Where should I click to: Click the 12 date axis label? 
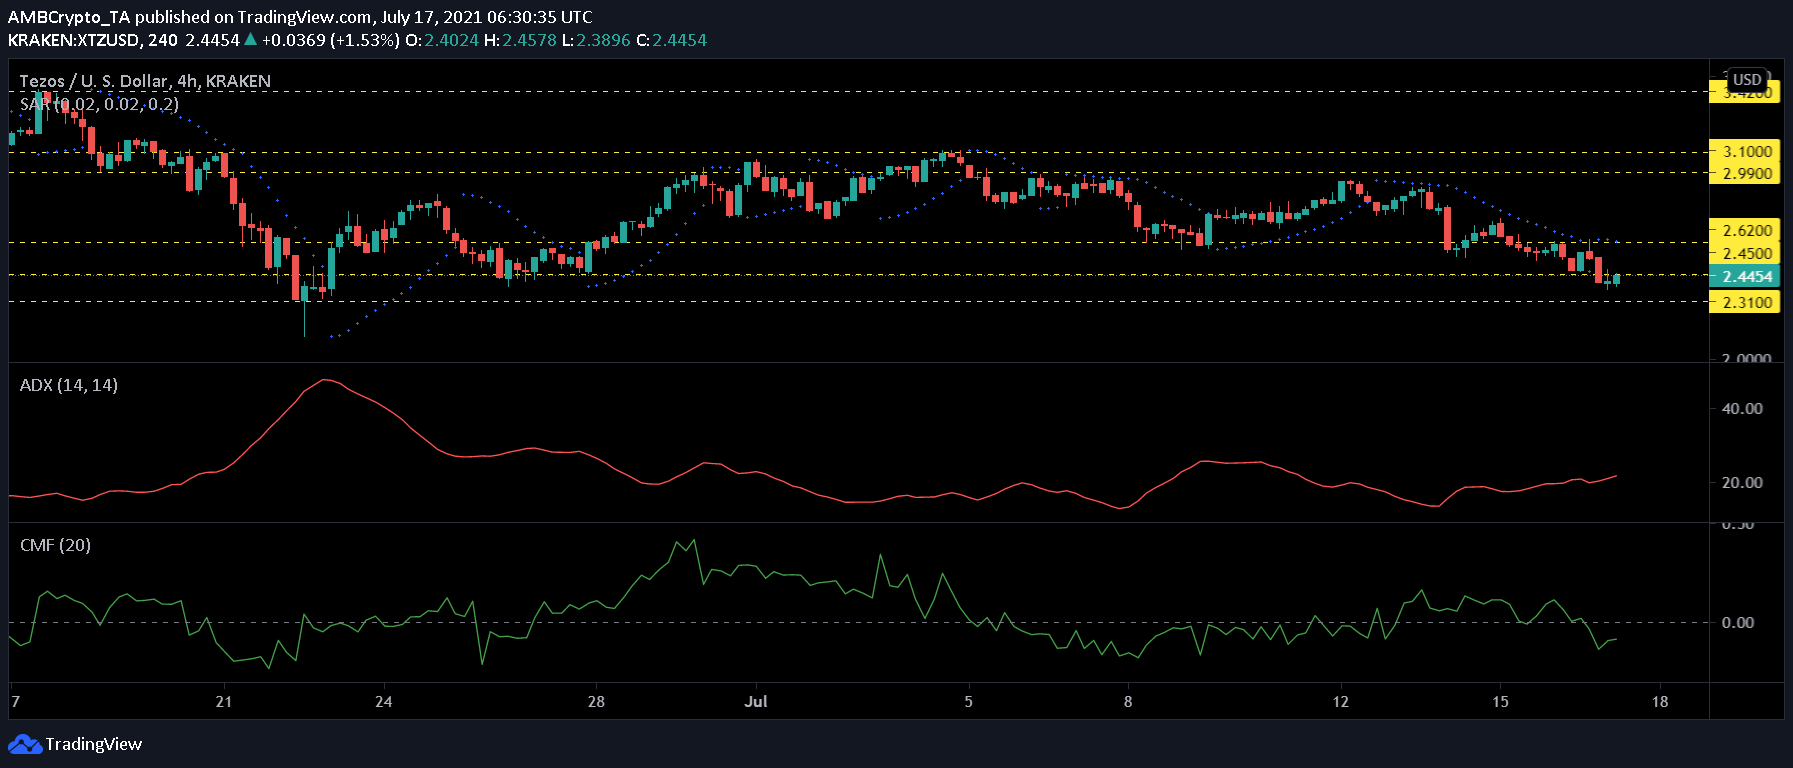(1340, 701)
